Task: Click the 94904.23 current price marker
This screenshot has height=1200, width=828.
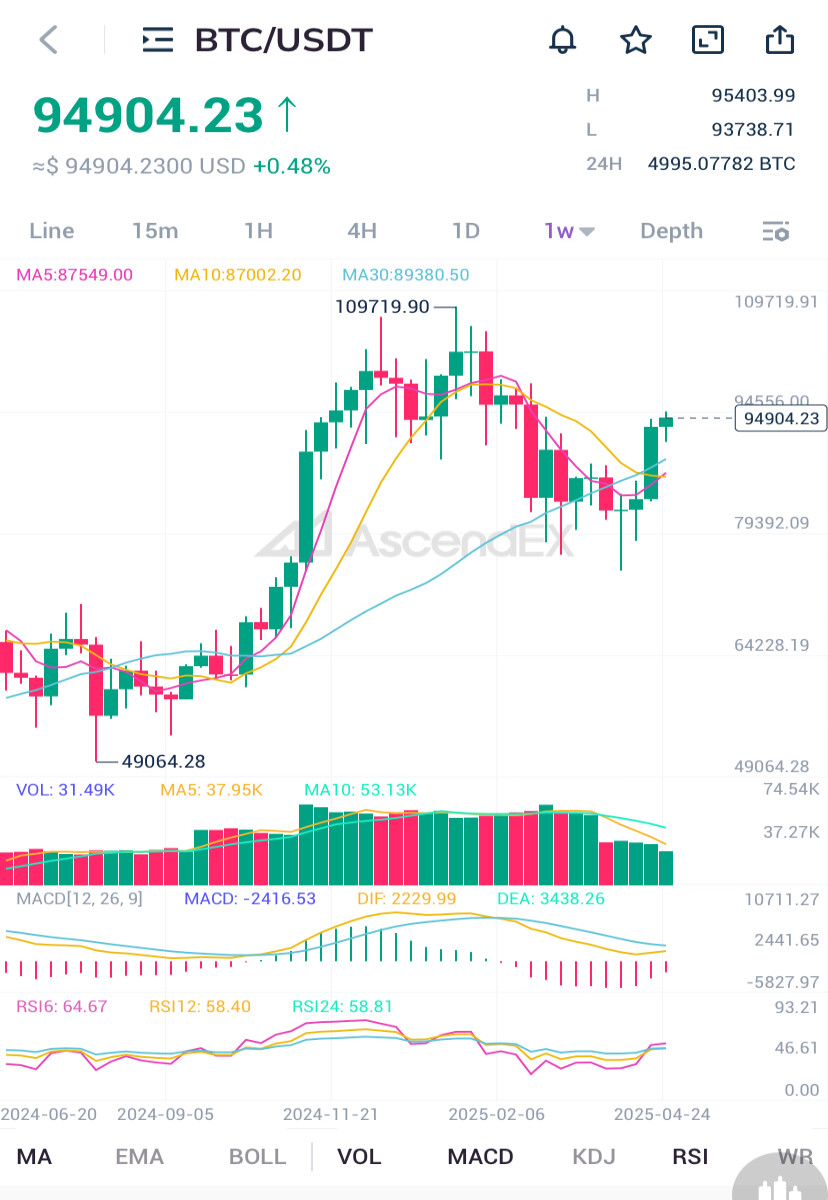Action: click(x=781, y=418)
